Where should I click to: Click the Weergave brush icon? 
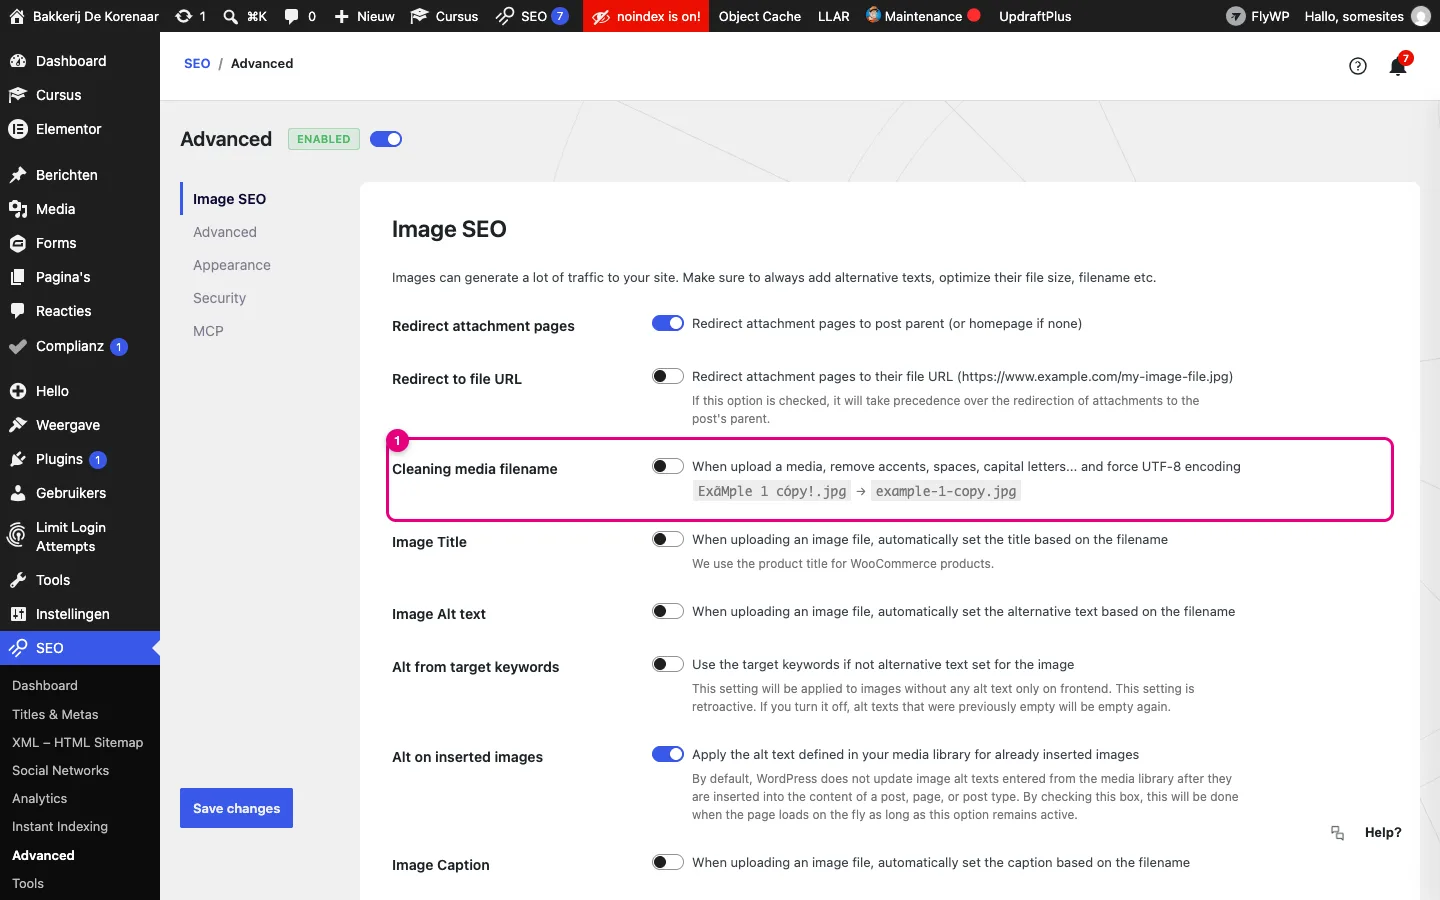(x=18, y=425)
